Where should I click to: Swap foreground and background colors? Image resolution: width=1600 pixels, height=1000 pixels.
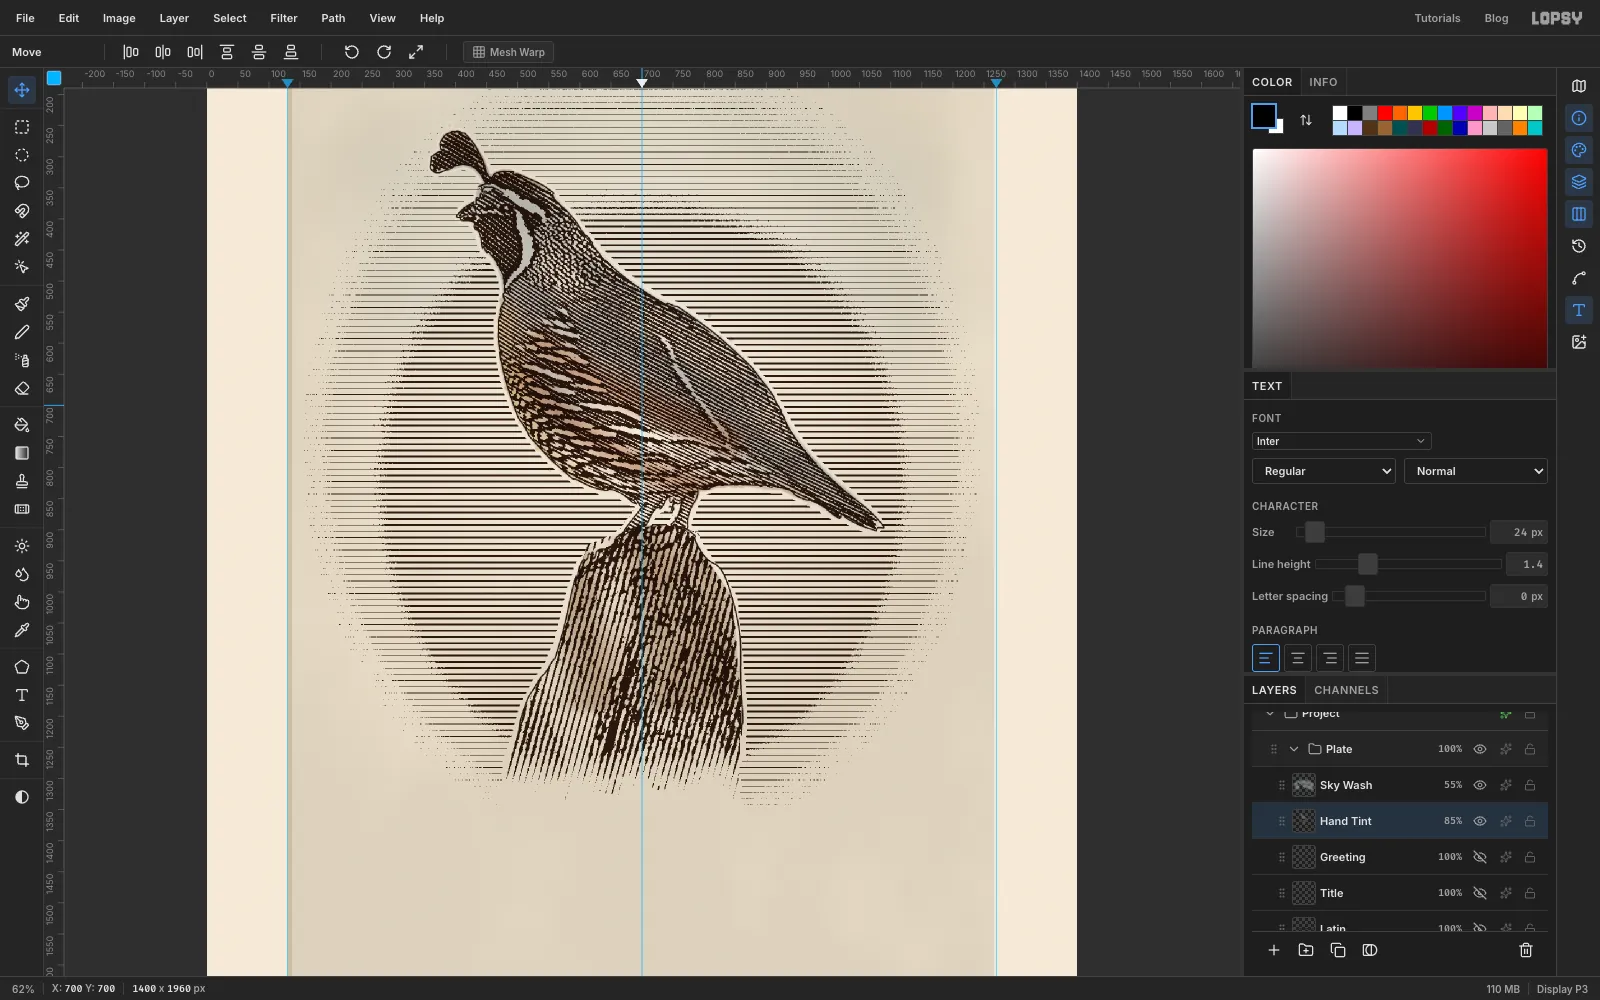(1306, 120)
